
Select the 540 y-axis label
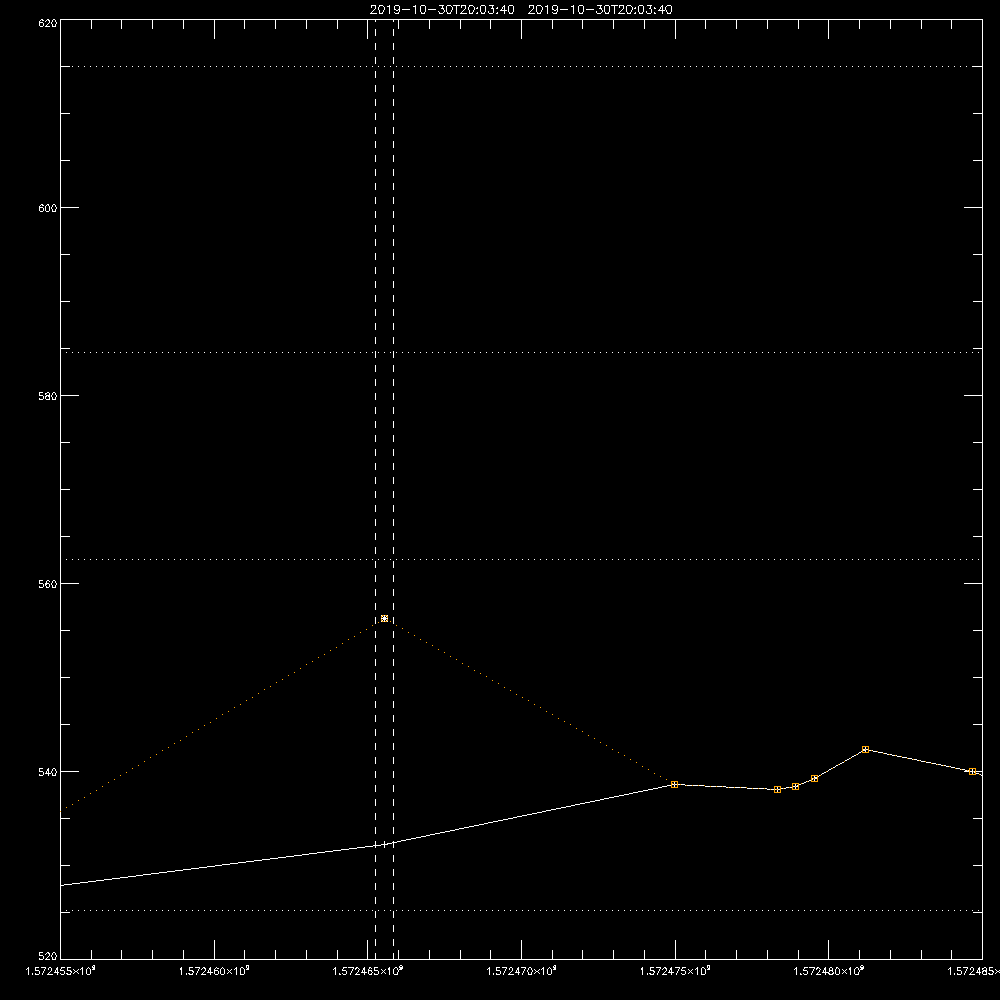pyautogui.click(x=48, y=772)
